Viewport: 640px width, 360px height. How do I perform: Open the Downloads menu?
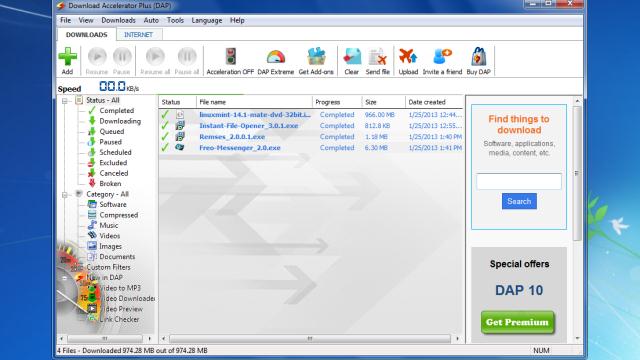118,20
